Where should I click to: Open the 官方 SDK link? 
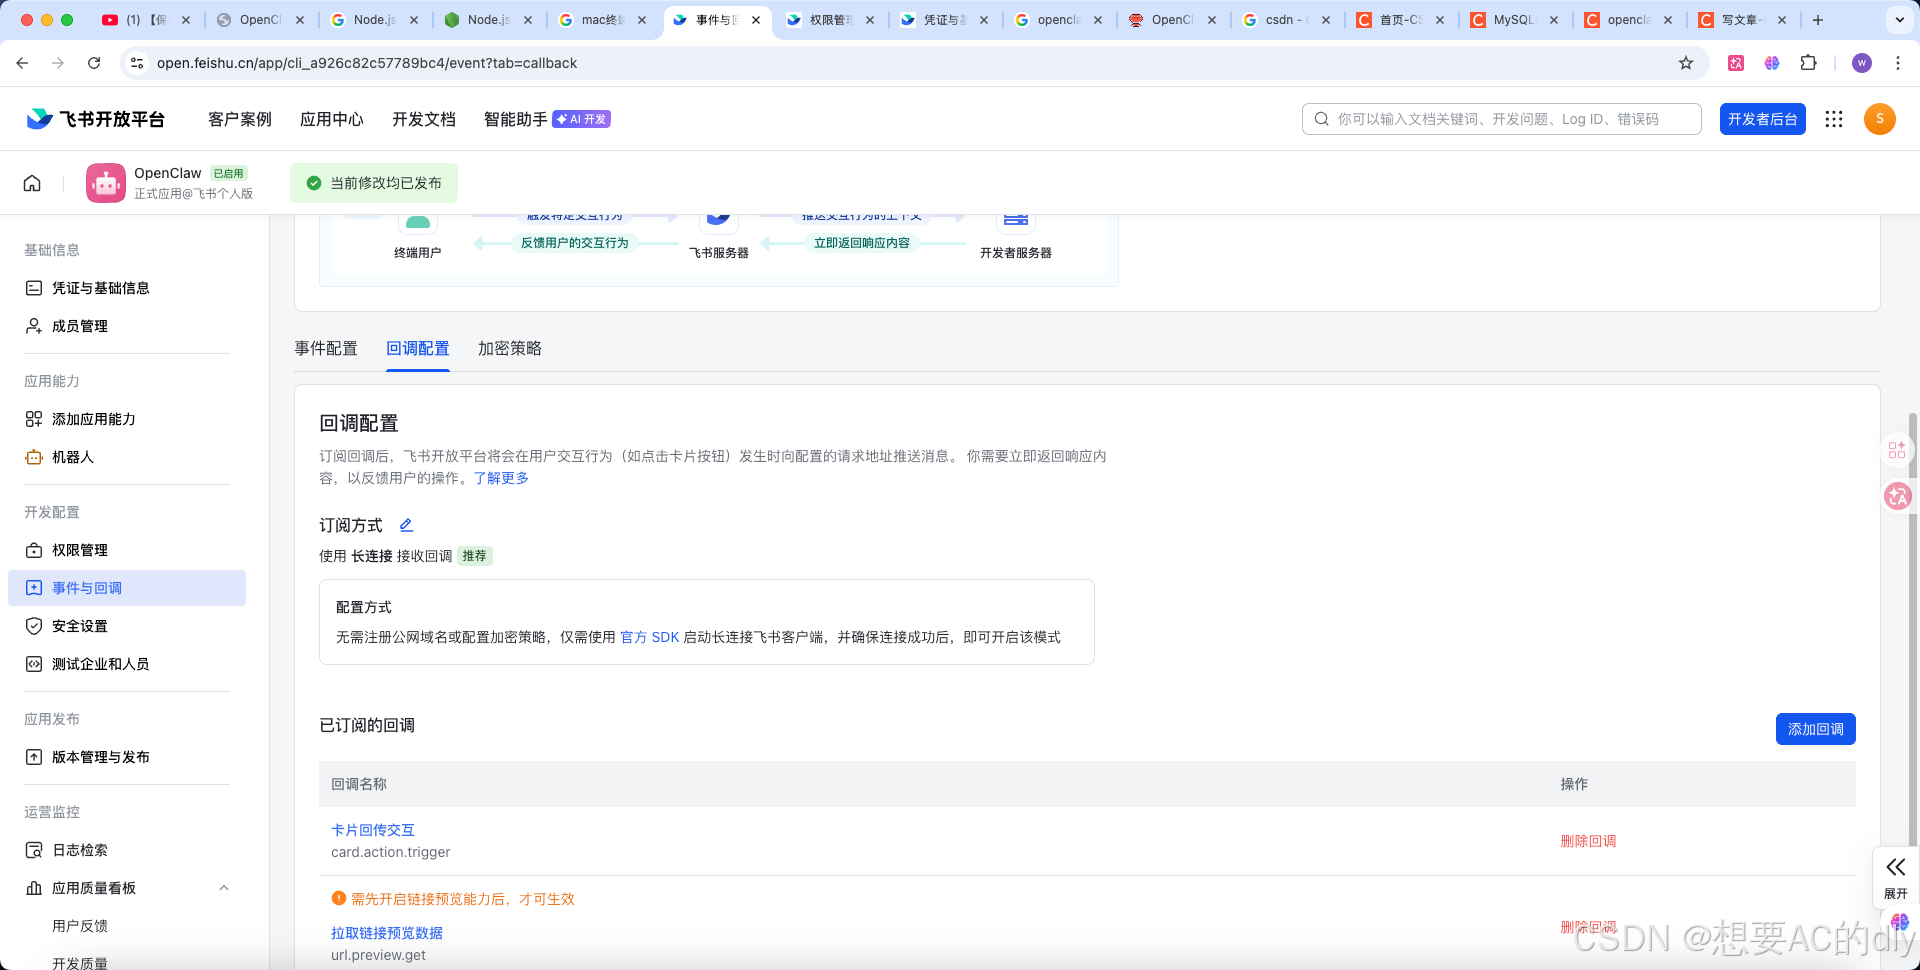[650, 637]
